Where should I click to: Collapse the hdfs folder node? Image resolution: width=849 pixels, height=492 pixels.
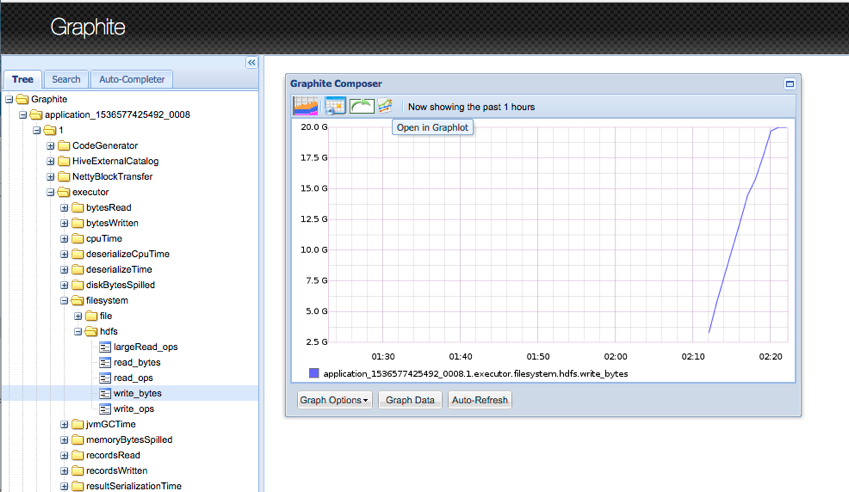tap(79, 331)
